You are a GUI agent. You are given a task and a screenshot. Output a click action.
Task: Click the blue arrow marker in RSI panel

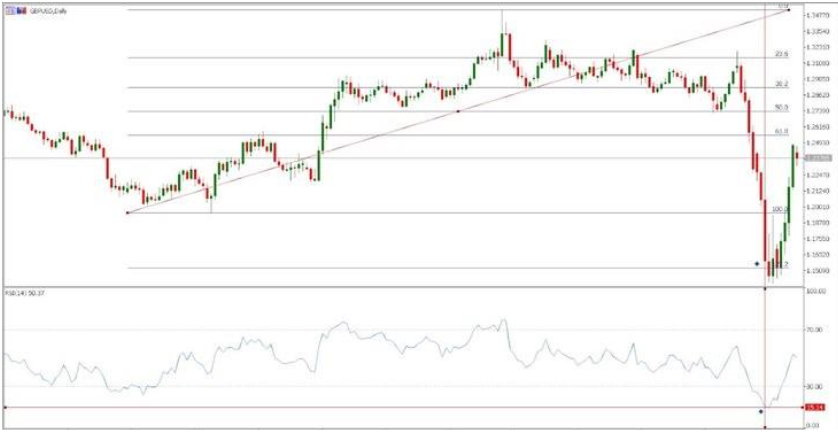pos(760,411)
